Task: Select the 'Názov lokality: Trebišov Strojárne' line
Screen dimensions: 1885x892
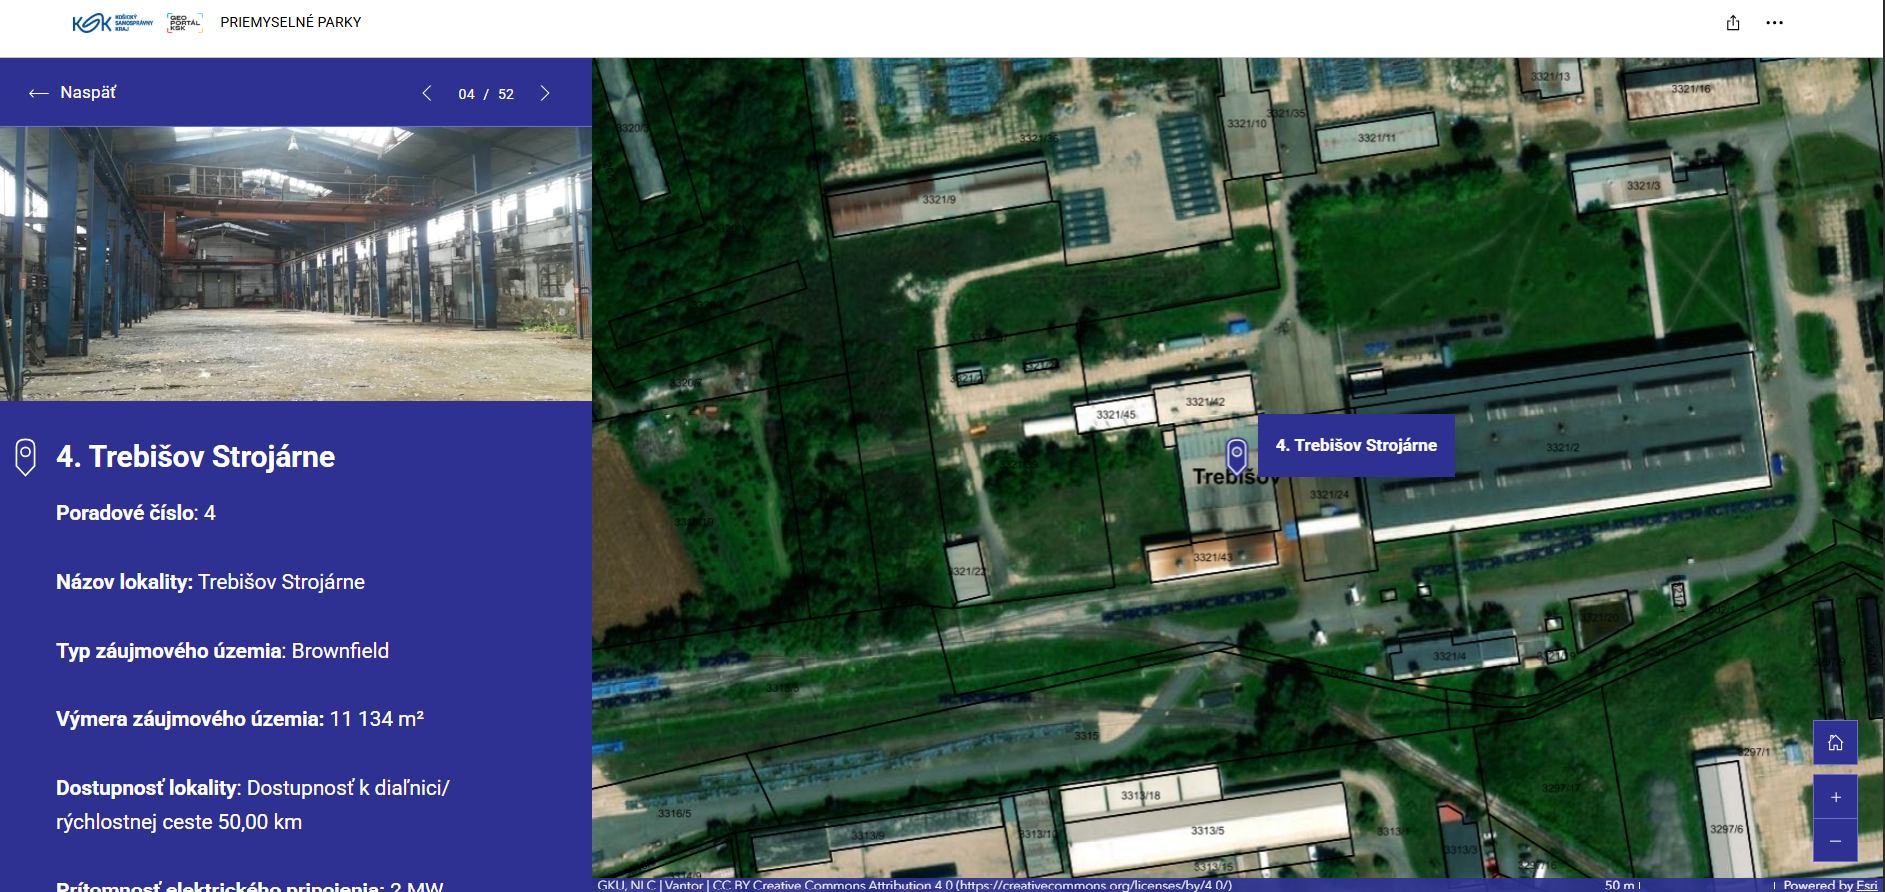Action: [x=210, y=582]
